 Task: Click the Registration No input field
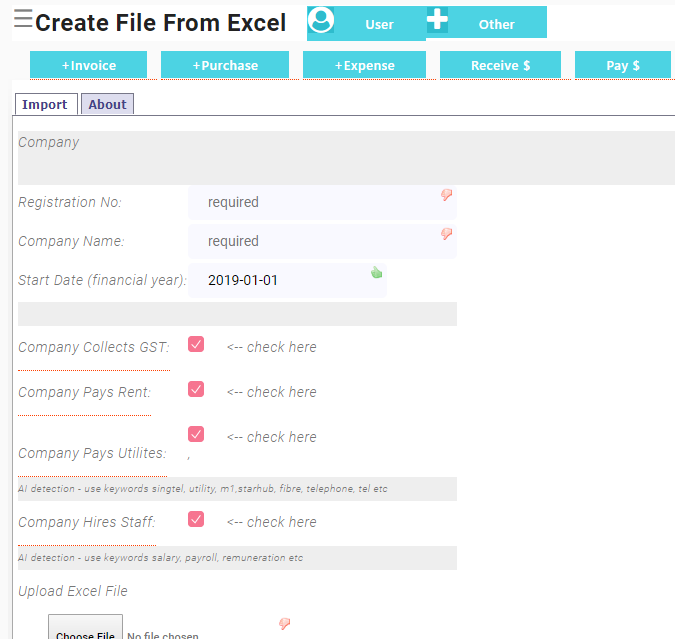(322, 202)
